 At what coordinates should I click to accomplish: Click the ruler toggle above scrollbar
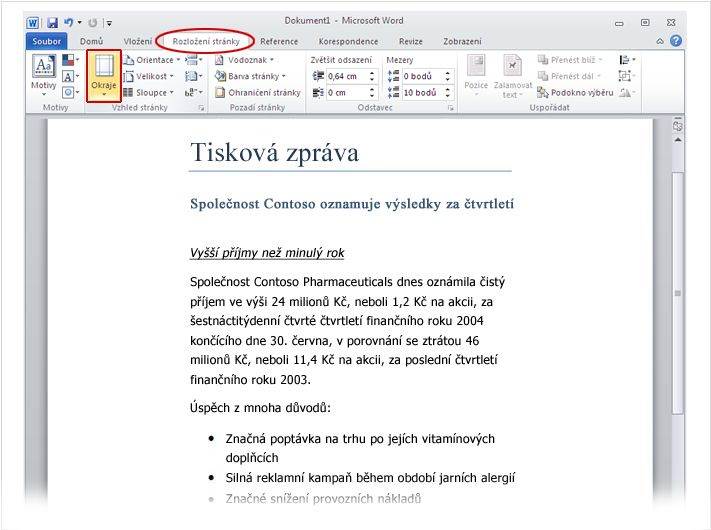tap(677, 125)
